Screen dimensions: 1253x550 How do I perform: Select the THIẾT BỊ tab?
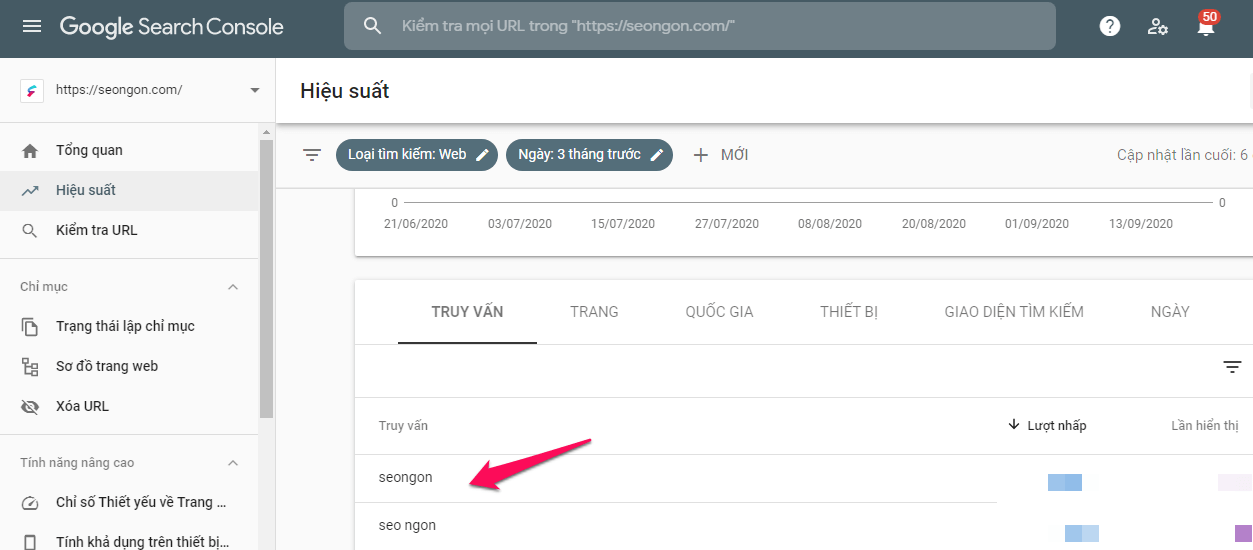coord(849,312)
